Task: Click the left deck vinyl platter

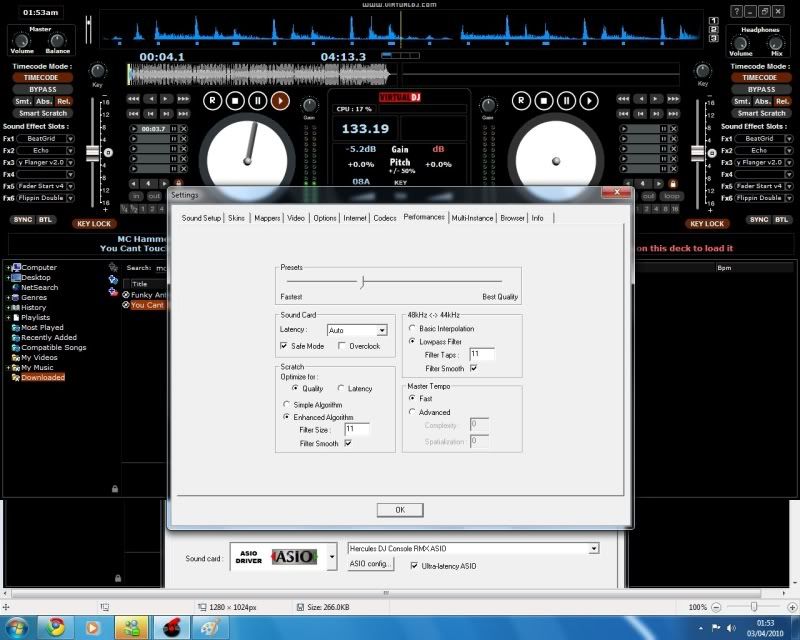Action: 247,161
